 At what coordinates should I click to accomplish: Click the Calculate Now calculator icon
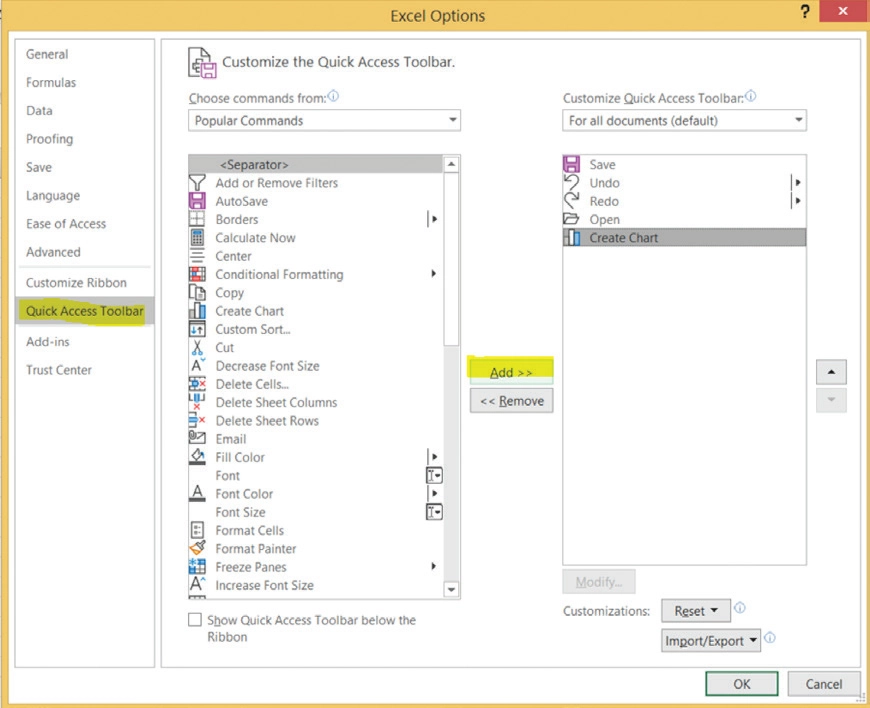point(197,237)
